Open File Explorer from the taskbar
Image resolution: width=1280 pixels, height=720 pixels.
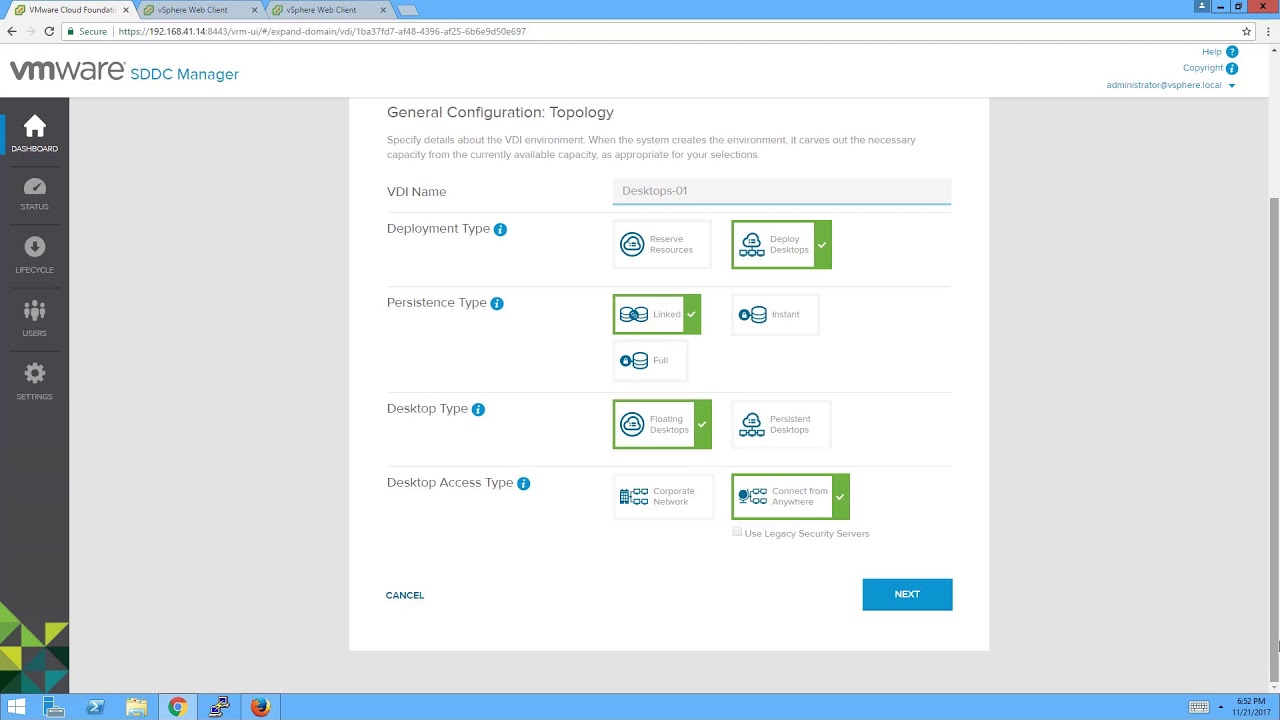(x=137, y=707)
